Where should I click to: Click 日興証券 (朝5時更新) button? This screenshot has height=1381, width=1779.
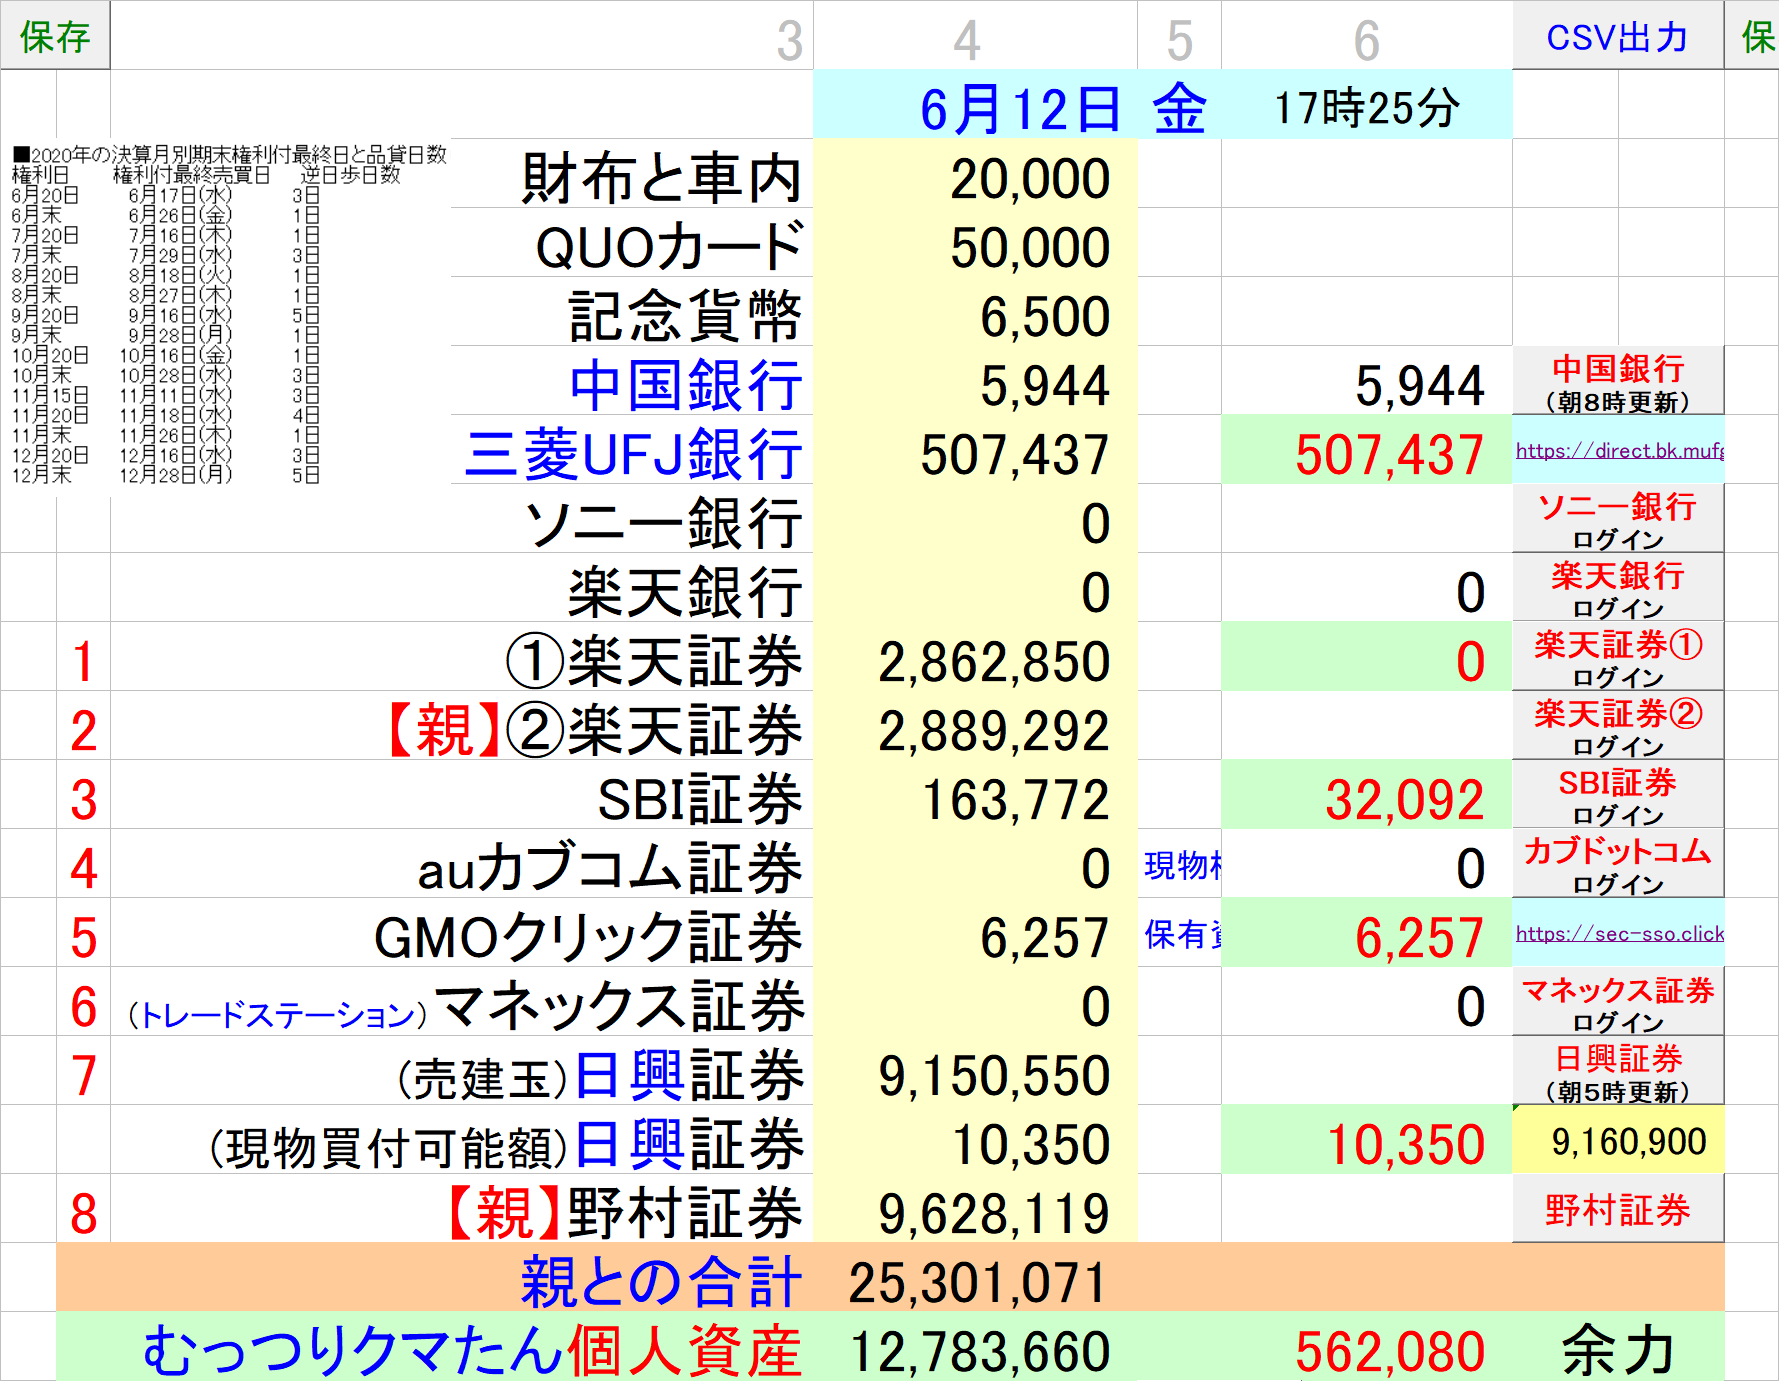coord(1617,1071)
